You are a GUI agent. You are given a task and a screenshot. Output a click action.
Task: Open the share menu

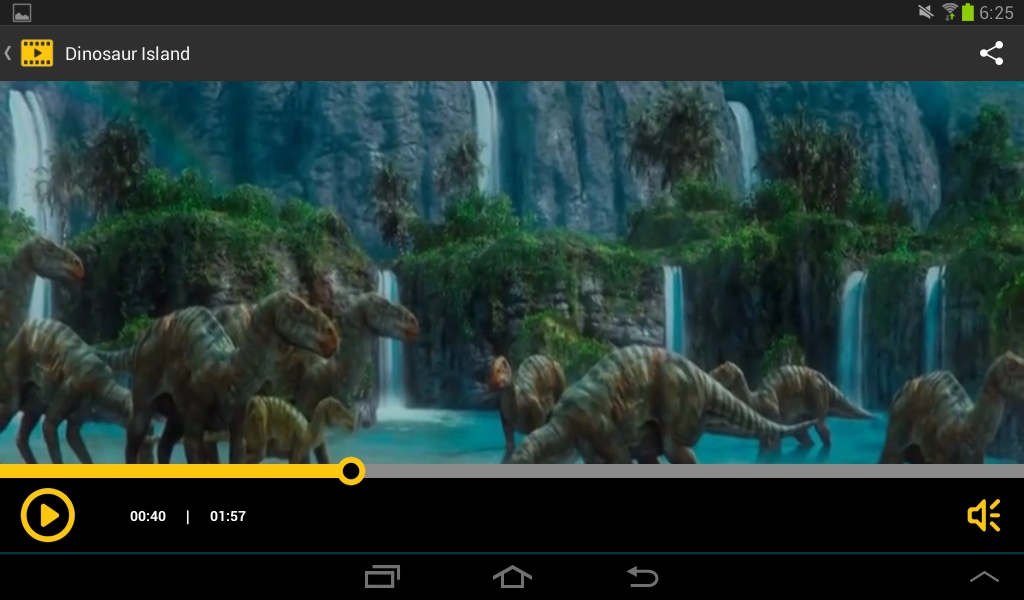pos(991,53)
